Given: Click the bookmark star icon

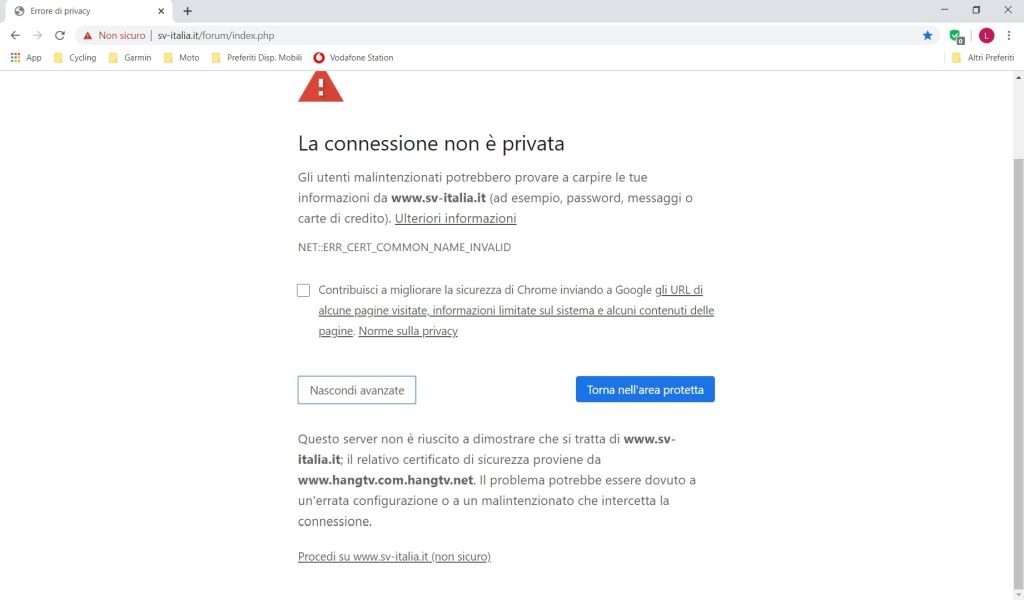Looking at the screenshot, I should [927, 35].
